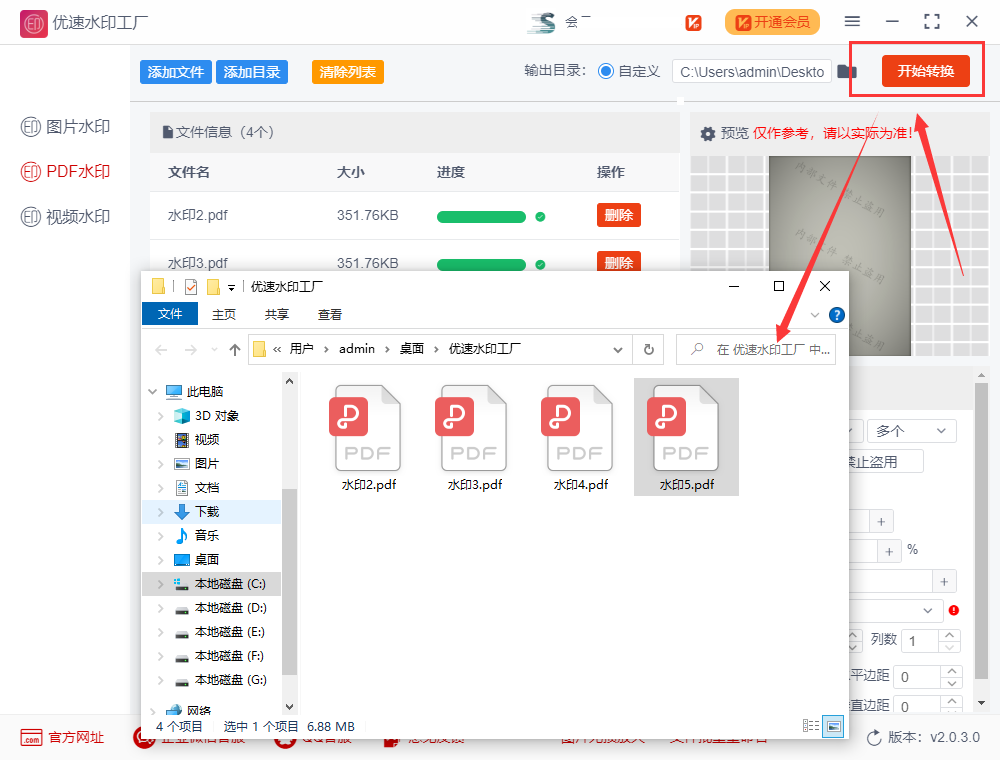Open 视频水印 in the sidebar
The width and height of the screenshot is (1000, 760).
pyautogui.click(x=65, y=217)
